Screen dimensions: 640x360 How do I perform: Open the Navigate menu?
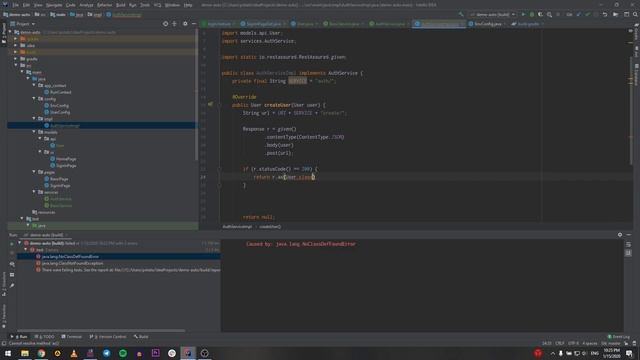pos(53,5)
